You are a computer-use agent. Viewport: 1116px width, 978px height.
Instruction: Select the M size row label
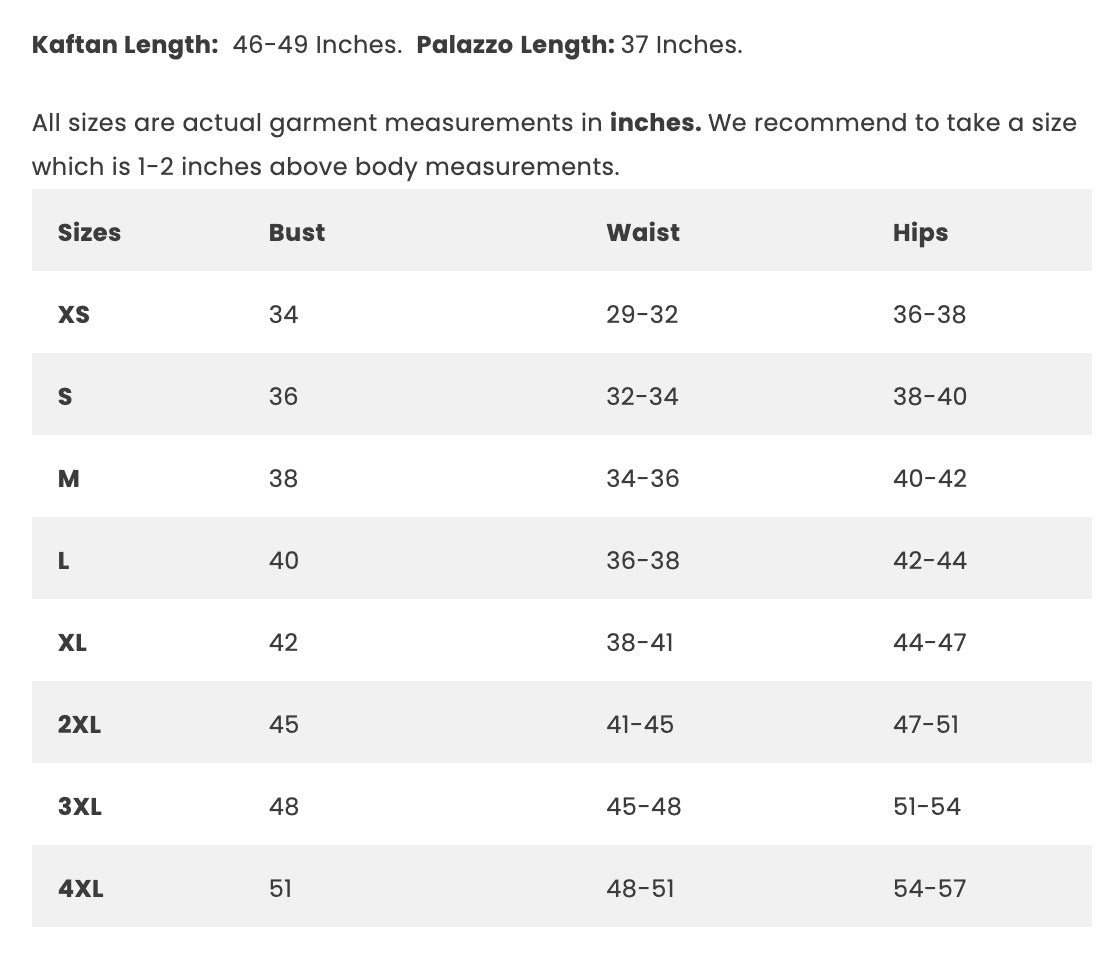coord(69,478)
